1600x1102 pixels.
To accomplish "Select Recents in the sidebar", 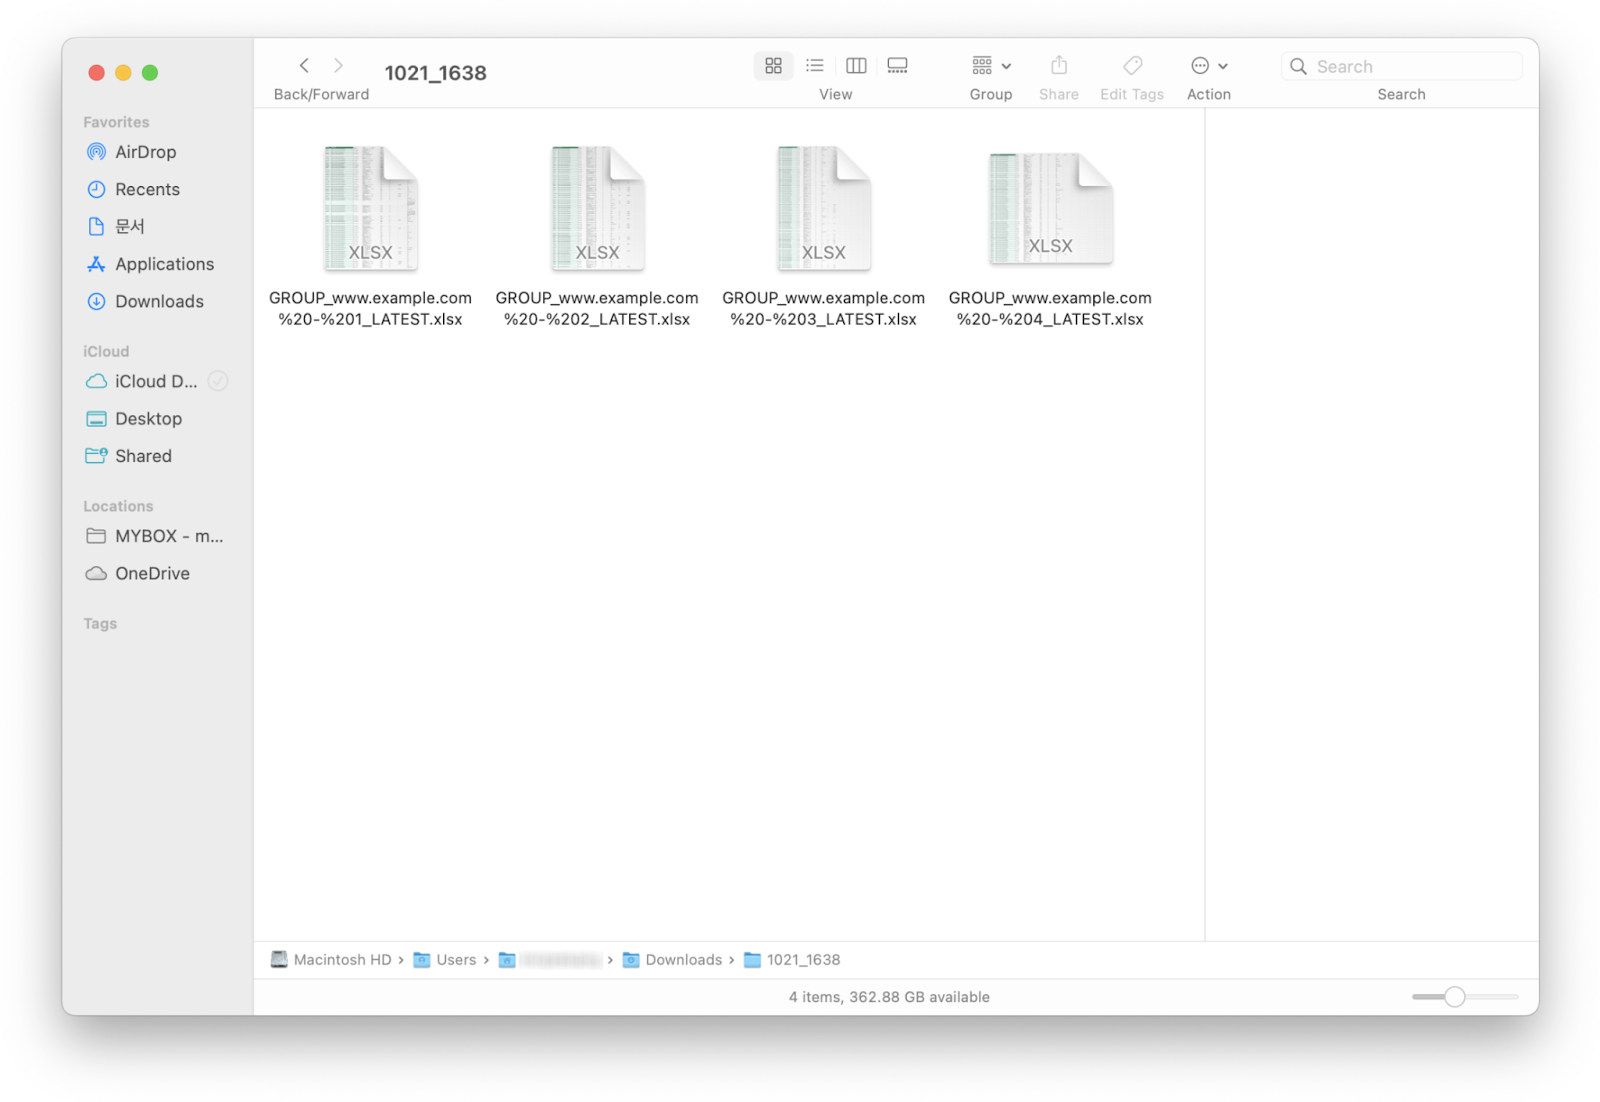I will click(147, 189).
